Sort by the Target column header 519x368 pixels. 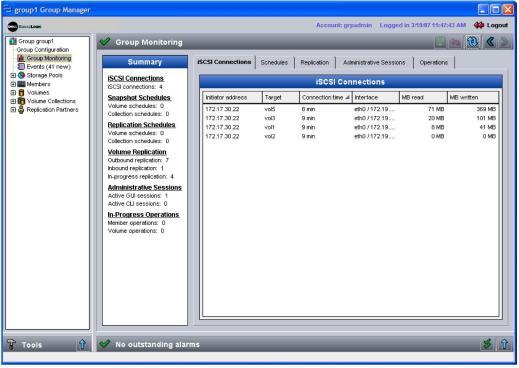pyautogui.click(x=281, y=97)
